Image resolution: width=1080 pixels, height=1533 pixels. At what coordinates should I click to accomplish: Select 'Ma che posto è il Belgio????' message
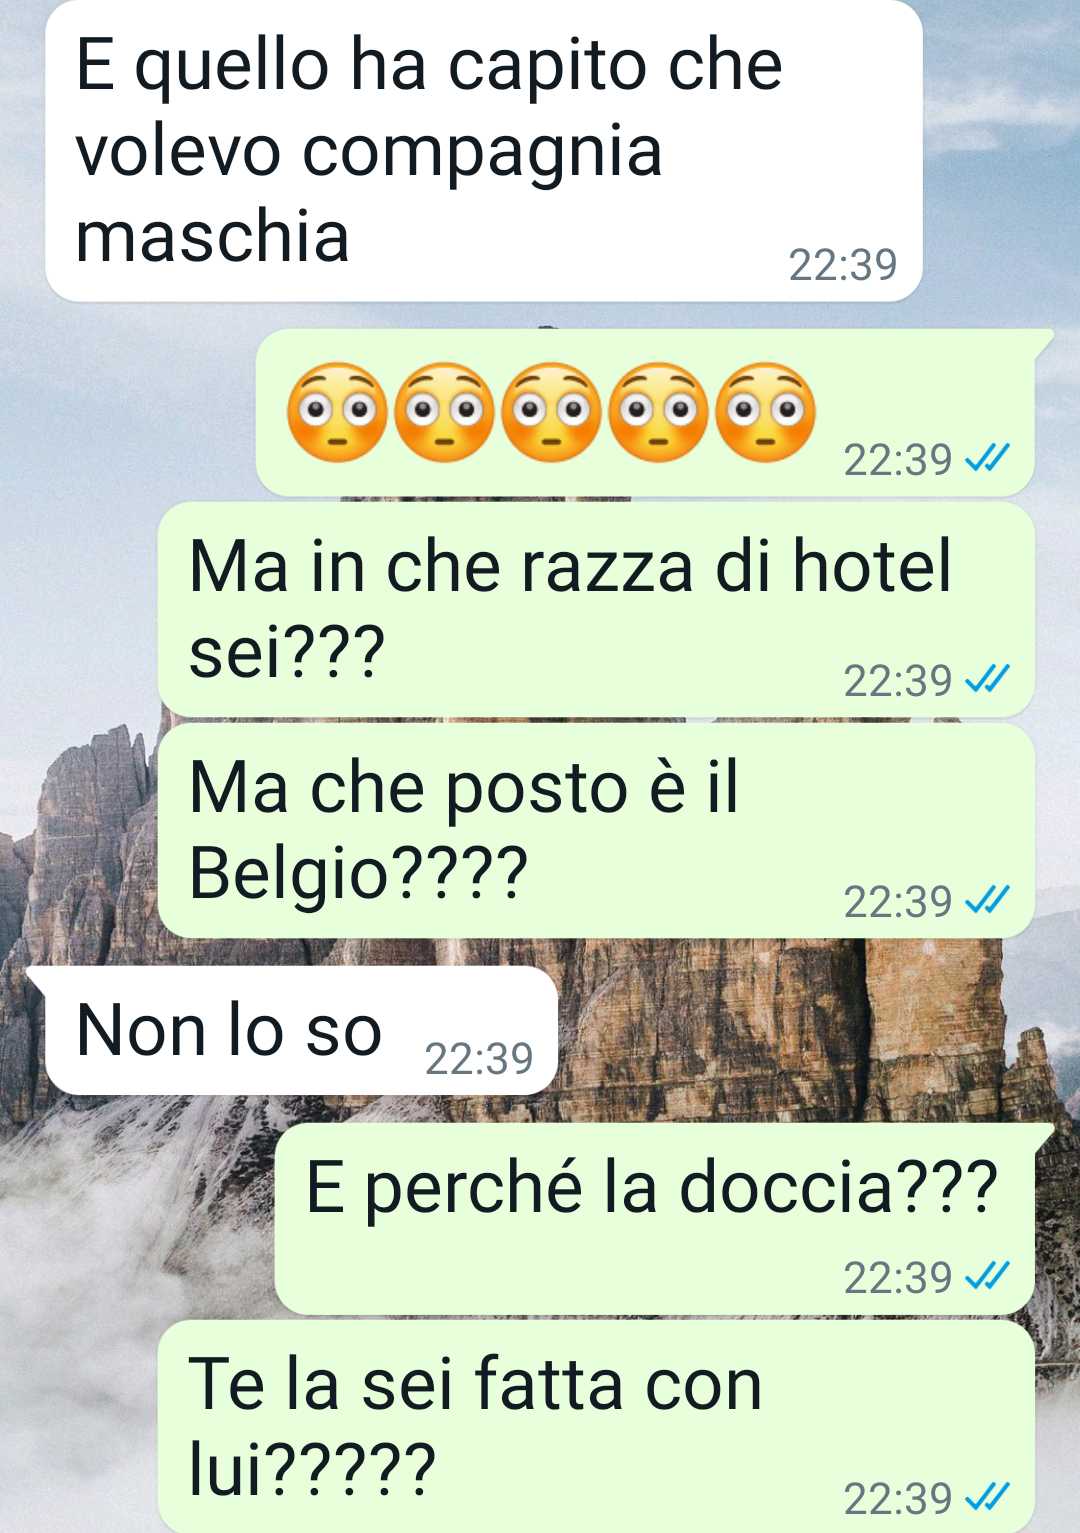(596, 830)
